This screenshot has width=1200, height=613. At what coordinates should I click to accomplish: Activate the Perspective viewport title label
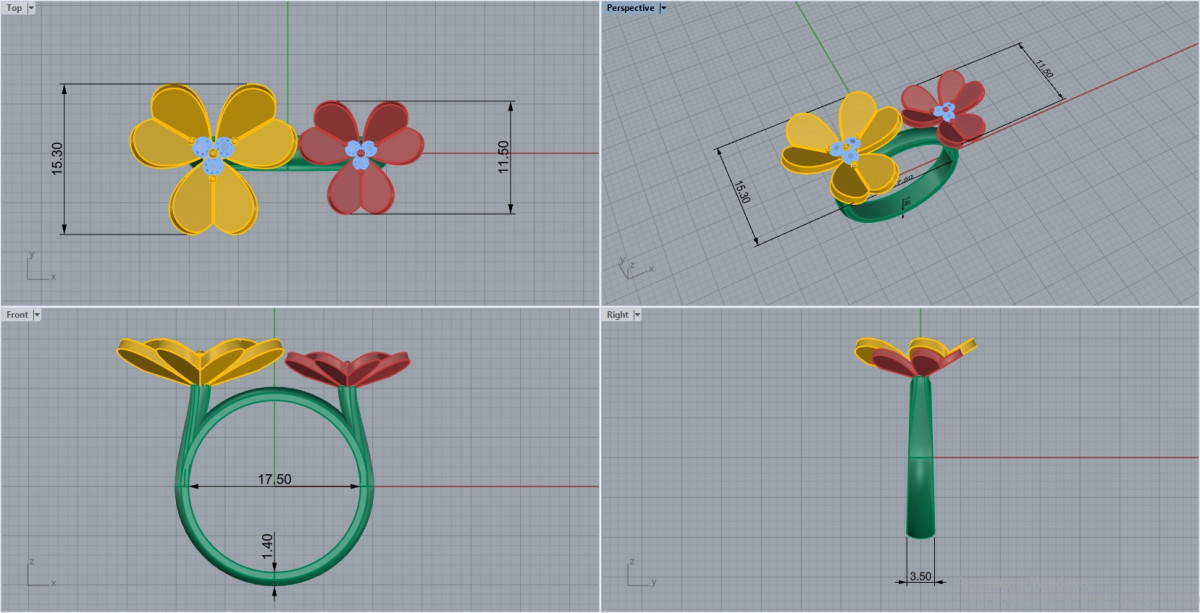coord(631,8)
